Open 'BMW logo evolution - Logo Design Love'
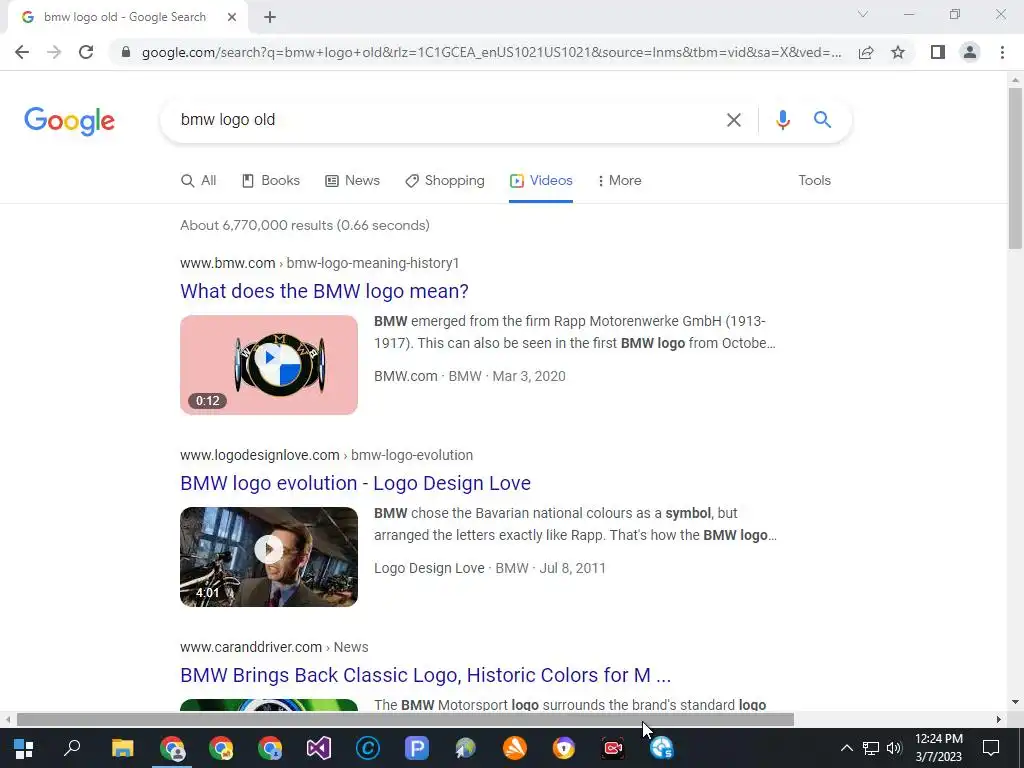Viewport: 1024px width, 768px height. click(x=355, y=483)
